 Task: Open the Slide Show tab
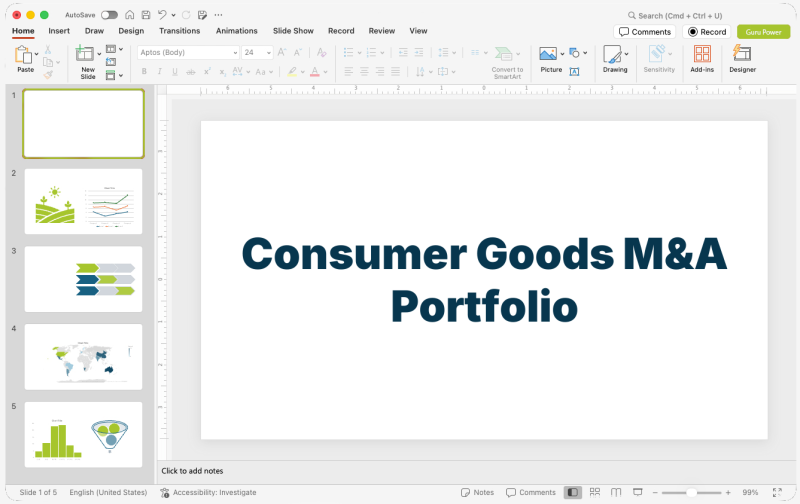(293, 31)
